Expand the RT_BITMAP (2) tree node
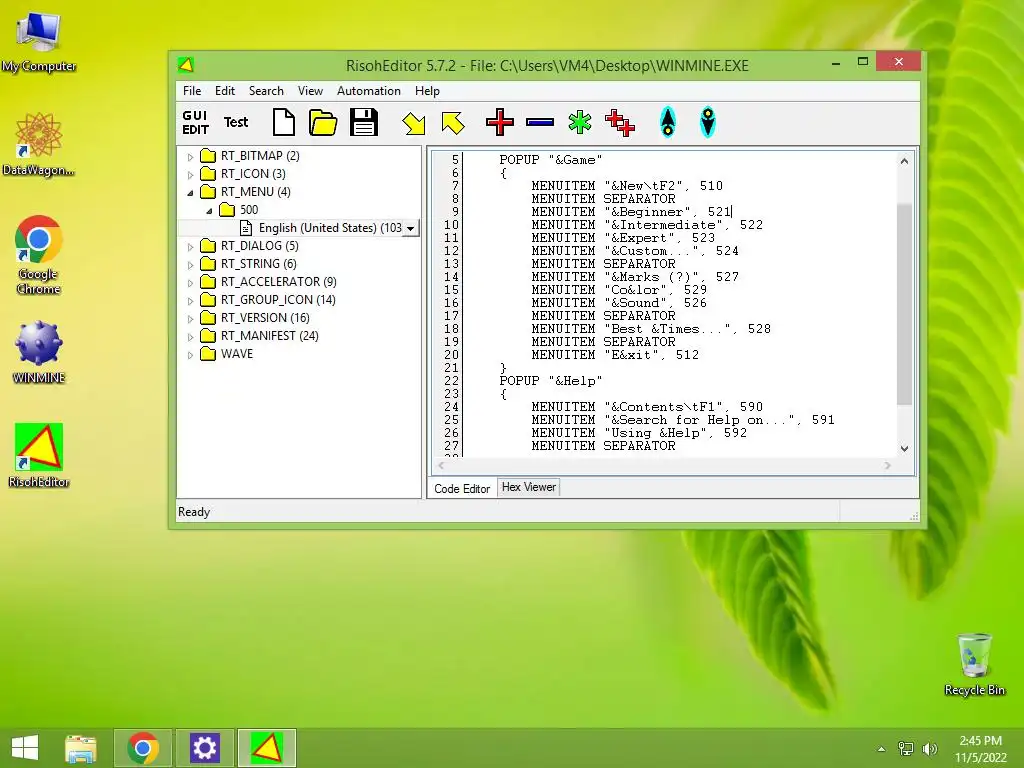 190,157
